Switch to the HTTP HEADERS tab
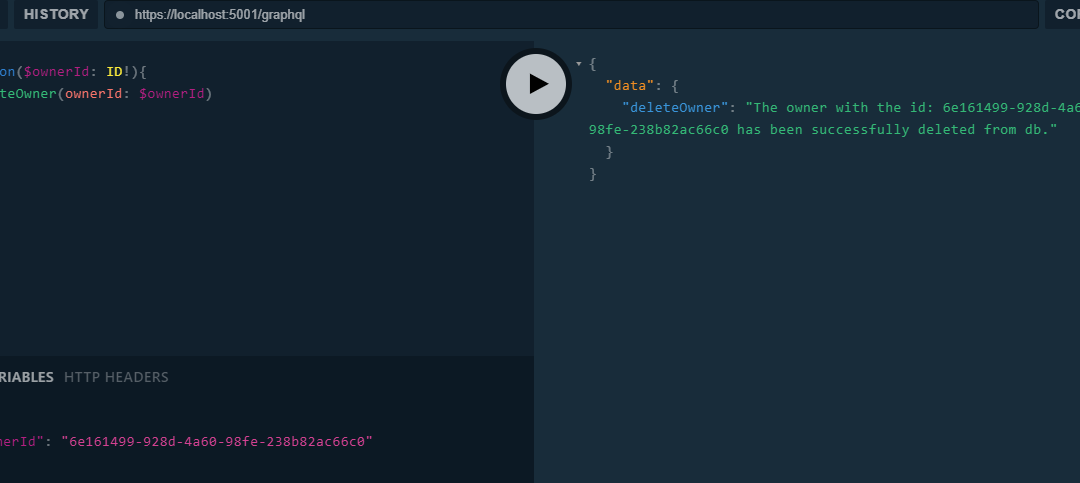 point(116,377)
